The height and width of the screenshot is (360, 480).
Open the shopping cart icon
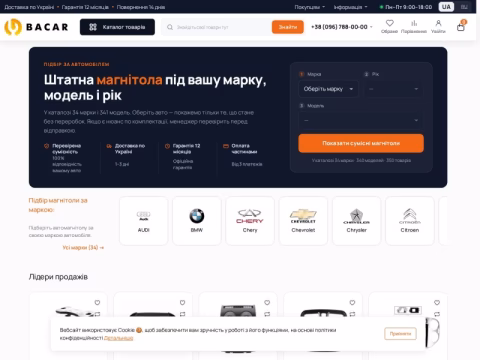pos(461,26)
